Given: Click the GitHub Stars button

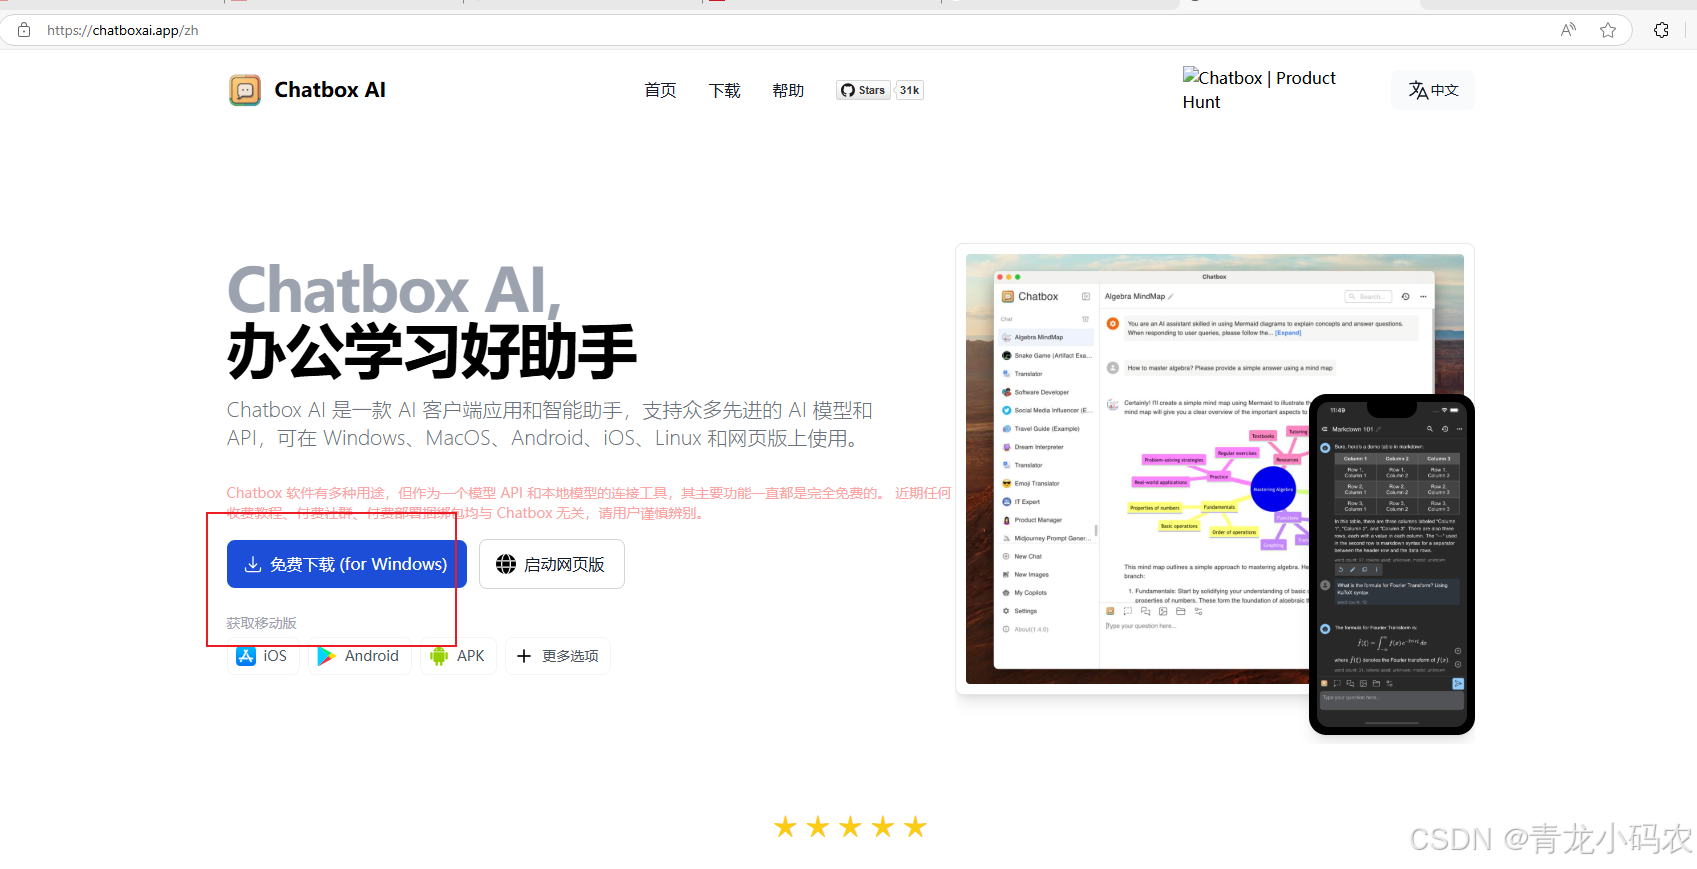Looking at the screenshot, I should (863, 90).
